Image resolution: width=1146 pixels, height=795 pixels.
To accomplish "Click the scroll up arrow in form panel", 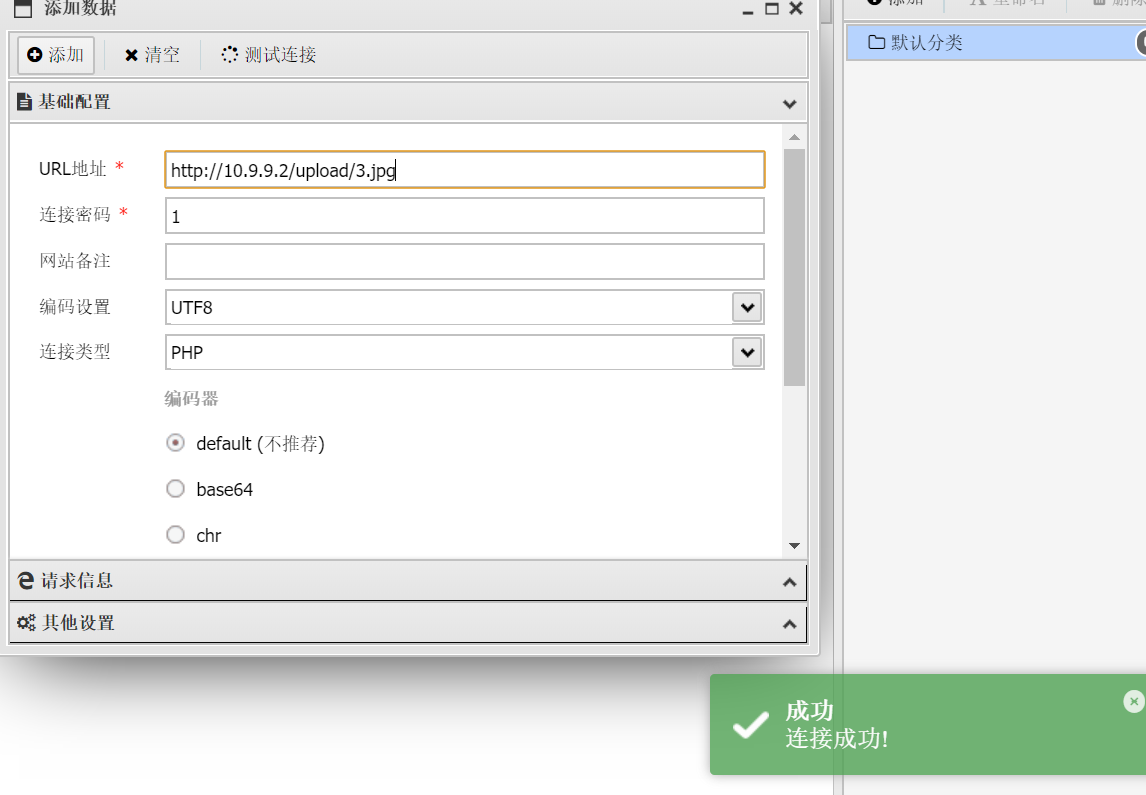I will point(794,137).
